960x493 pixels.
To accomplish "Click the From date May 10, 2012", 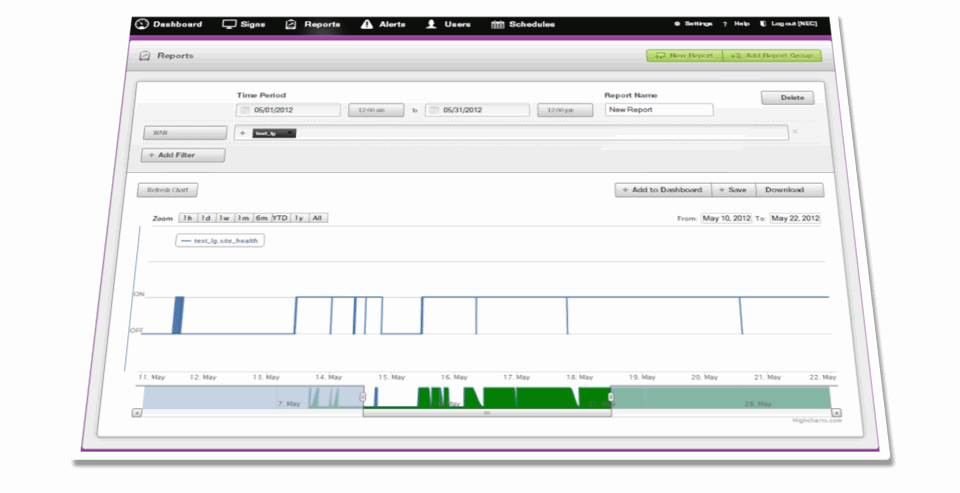I will click(726, 219).
